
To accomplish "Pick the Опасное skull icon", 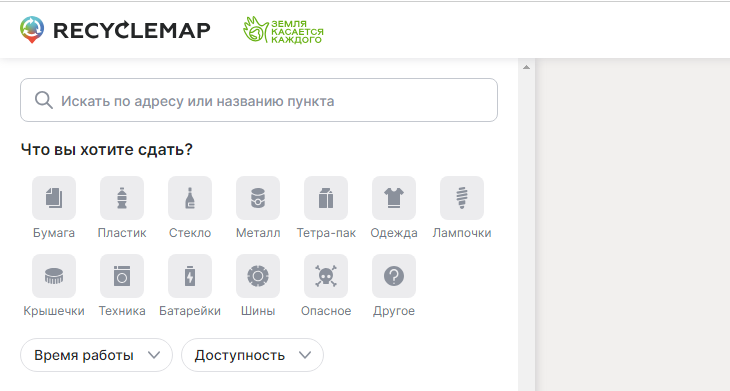I will (326, 276).
